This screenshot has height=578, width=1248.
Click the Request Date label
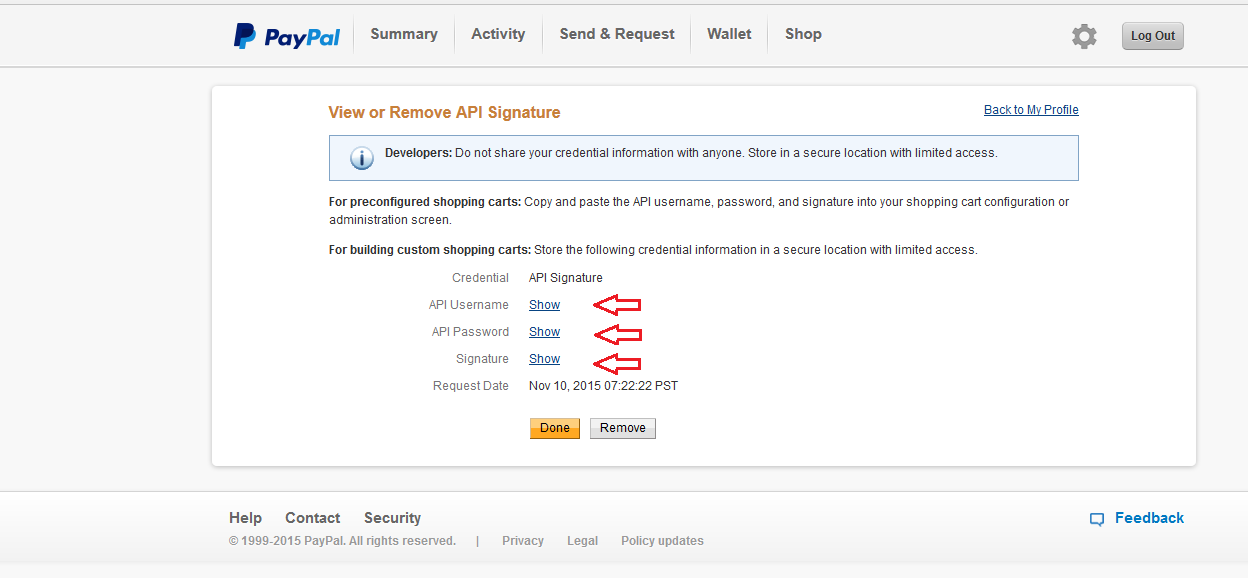(x=471, y=386)
